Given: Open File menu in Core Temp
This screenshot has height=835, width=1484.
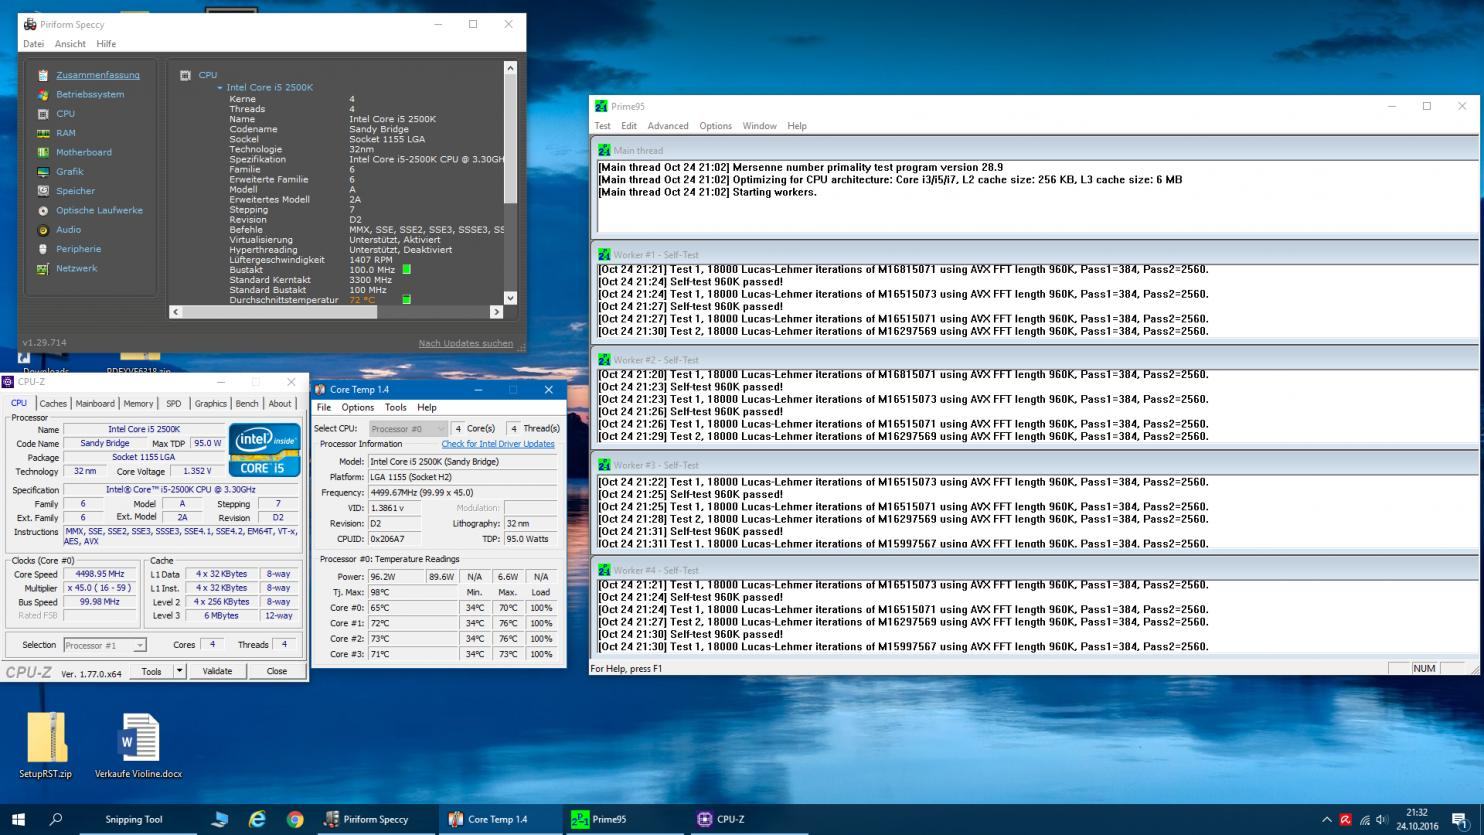Looking at the screenshot, I should pos(324,407).
